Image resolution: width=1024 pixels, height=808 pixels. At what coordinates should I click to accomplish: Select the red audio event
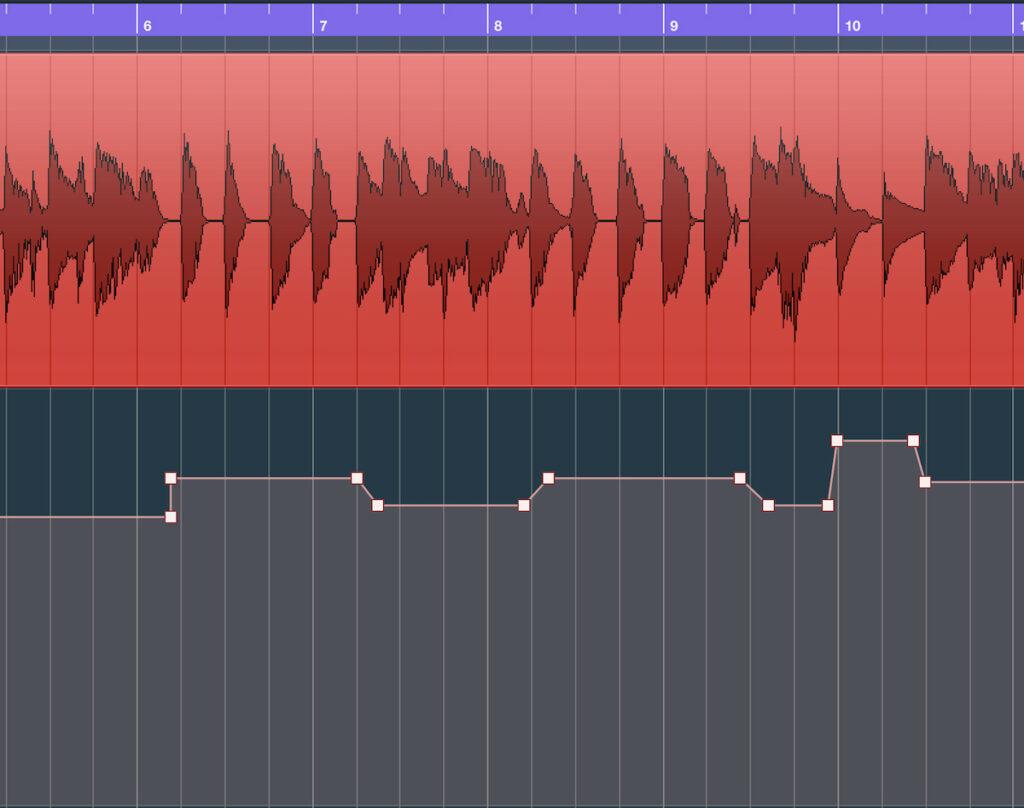(500, 220)
